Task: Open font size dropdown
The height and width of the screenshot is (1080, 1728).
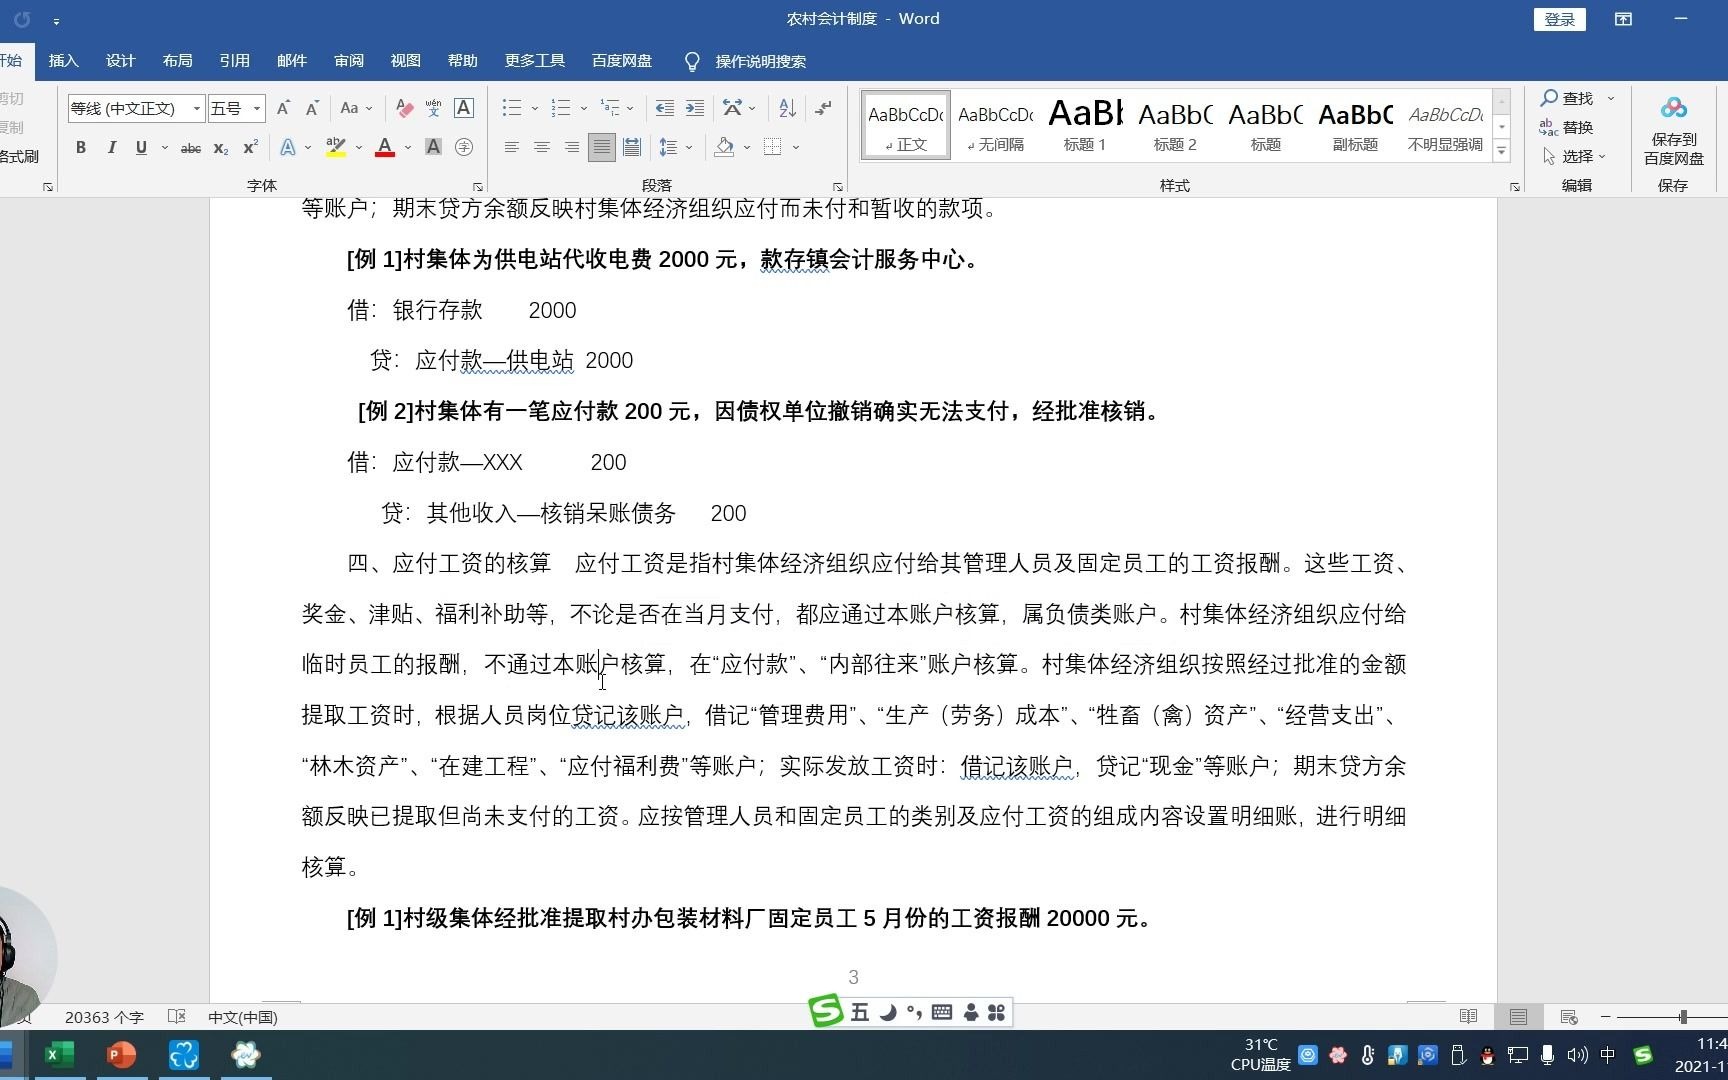Action: [257, 108]
